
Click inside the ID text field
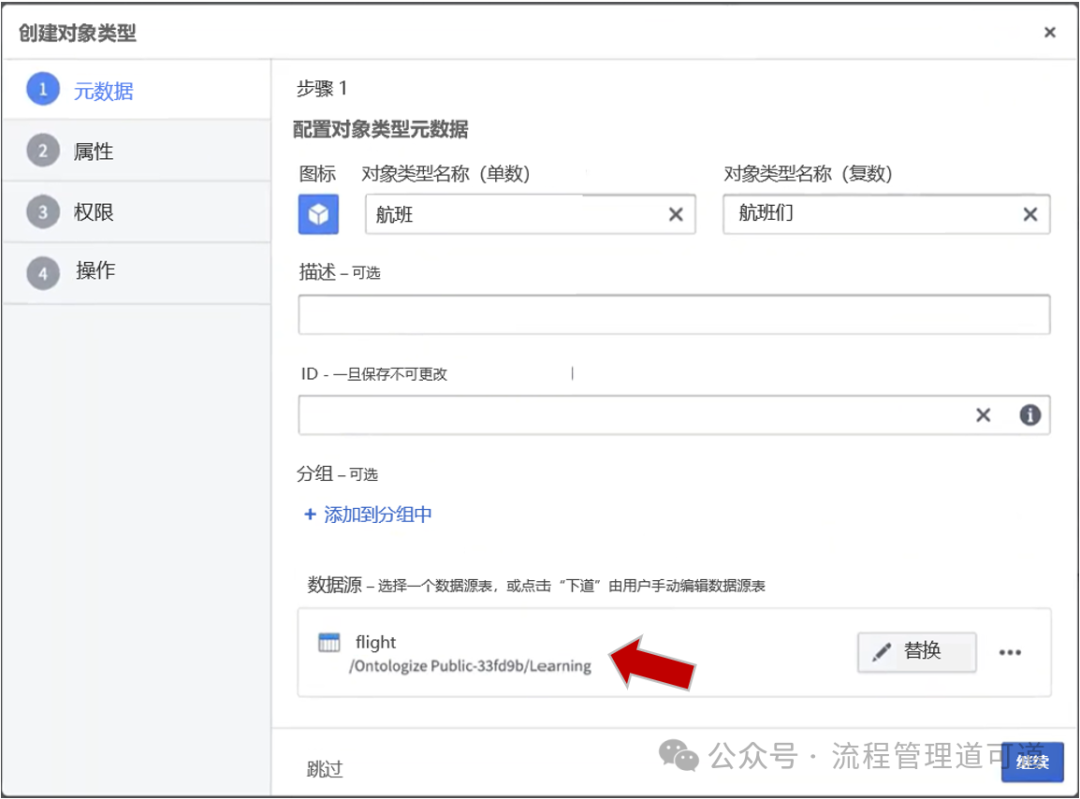click(630, 415)
